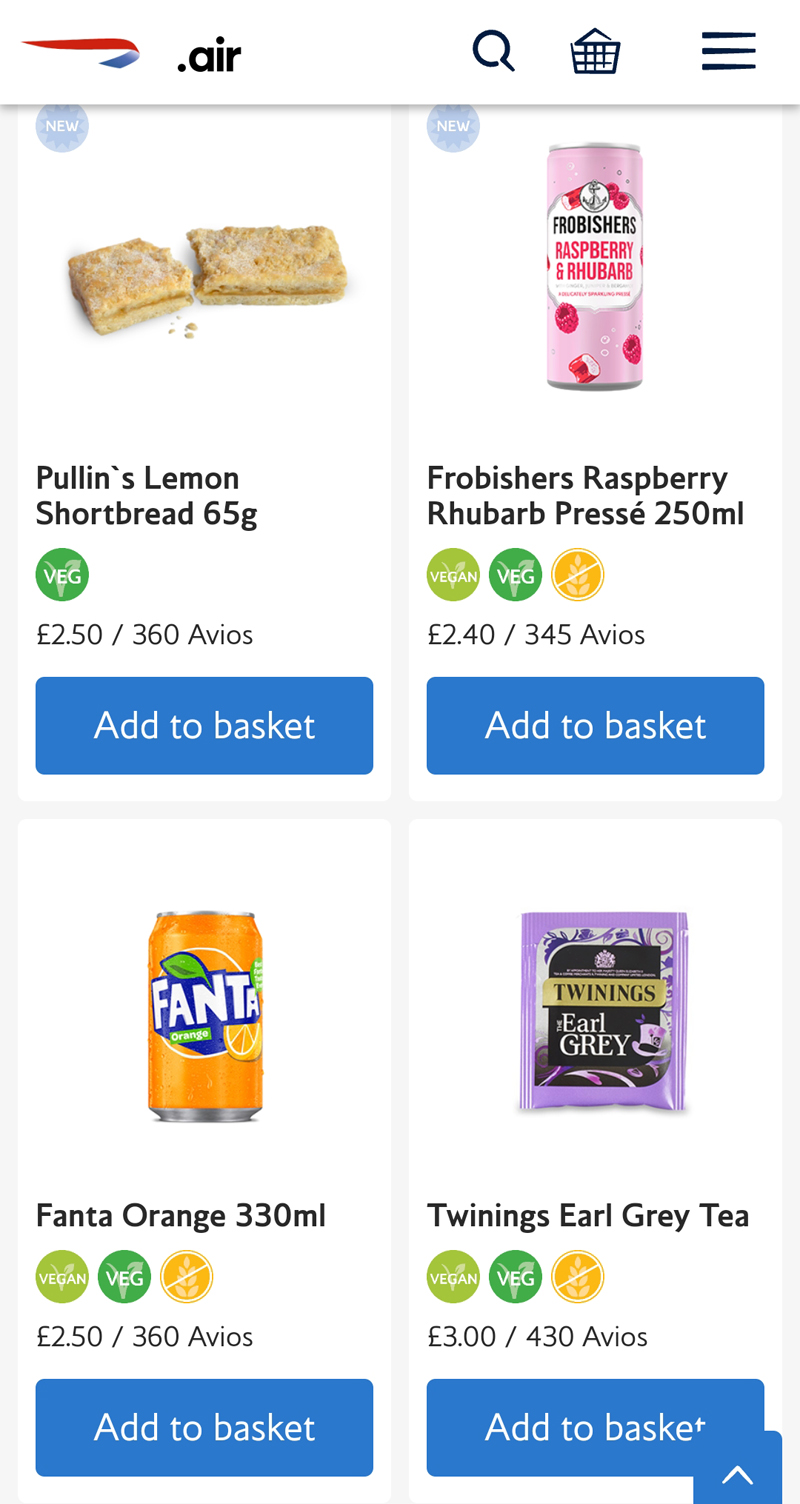Click the VEG icon under Twinings Earl Grey

(515, 1277)
